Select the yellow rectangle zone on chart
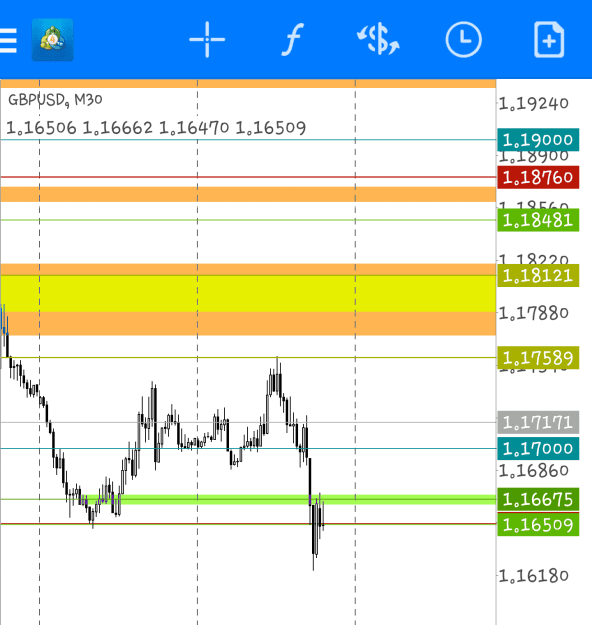 (x=248, y=293)
